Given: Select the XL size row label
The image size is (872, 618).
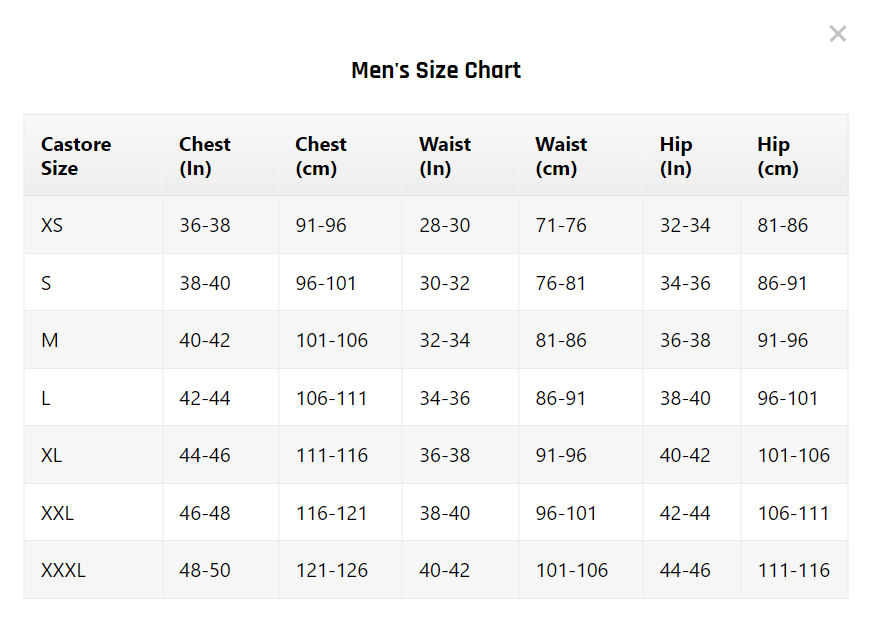Looking at the screenshot, I should pos(52,455).
